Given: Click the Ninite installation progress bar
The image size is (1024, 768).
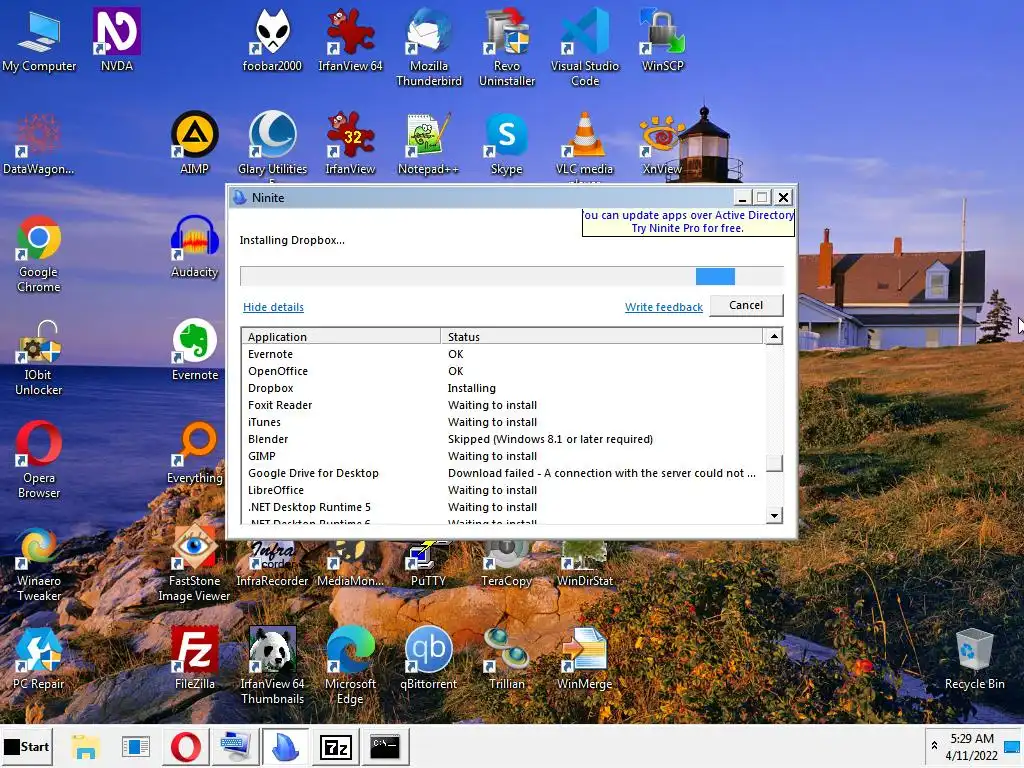Looking at the screenshot, I should point(511,276).
